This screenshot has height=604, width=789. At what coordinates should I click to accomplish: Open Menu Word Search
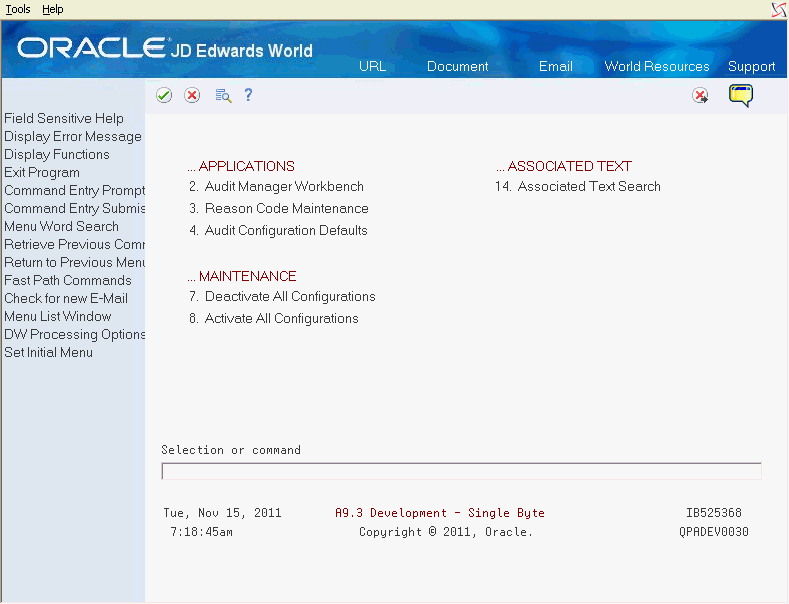(61, 226)
